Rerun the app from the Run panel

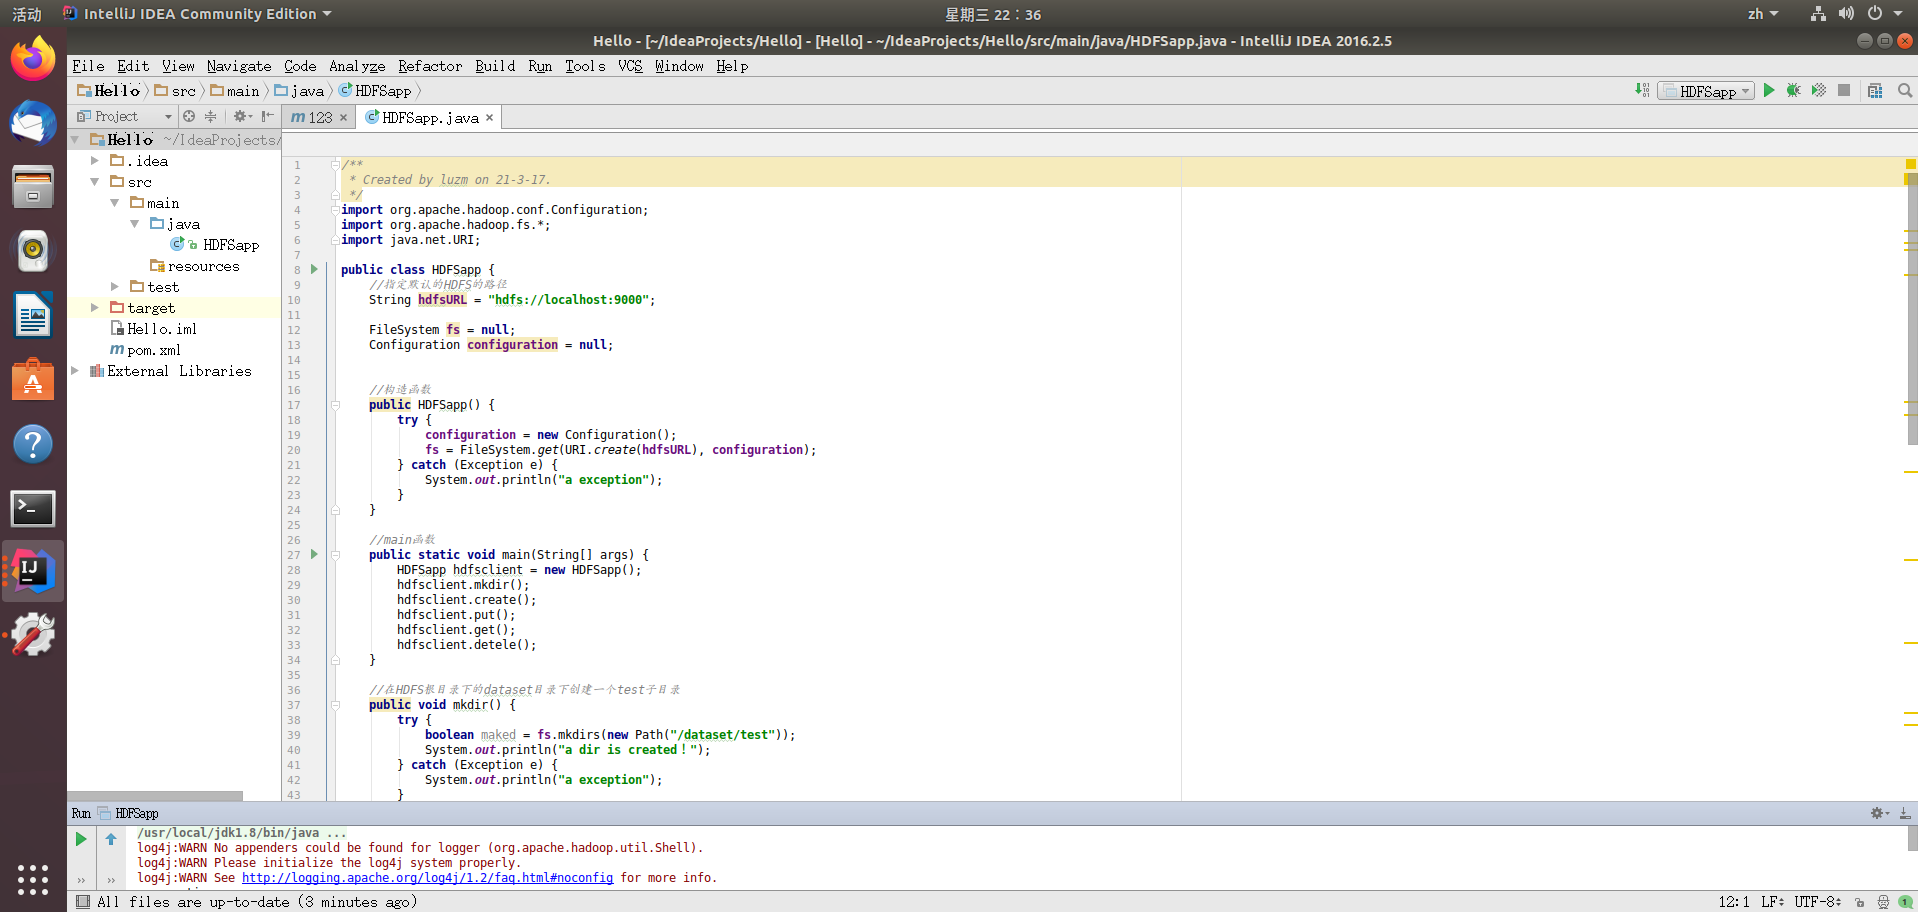[81, 839]
